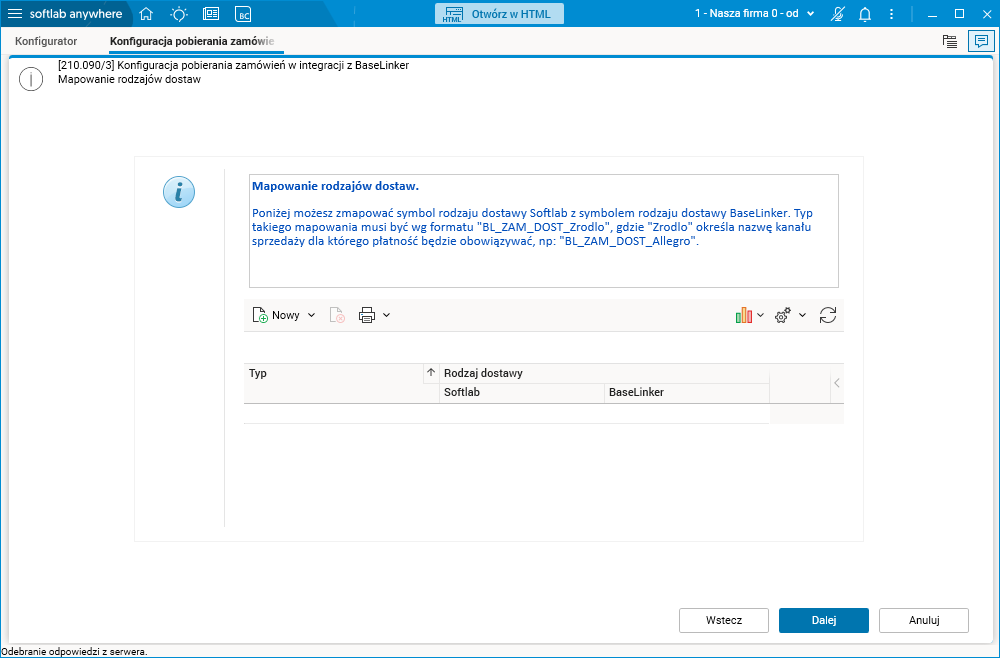1000x658 pixels.
Task: Expand the settings gear dropdown arrow
Action: (802, 315)
